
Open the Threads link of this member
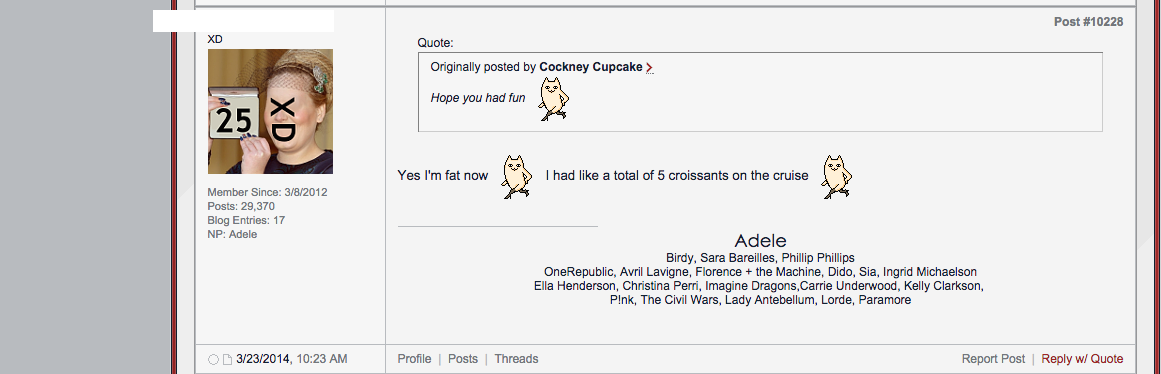click(516, 359)
